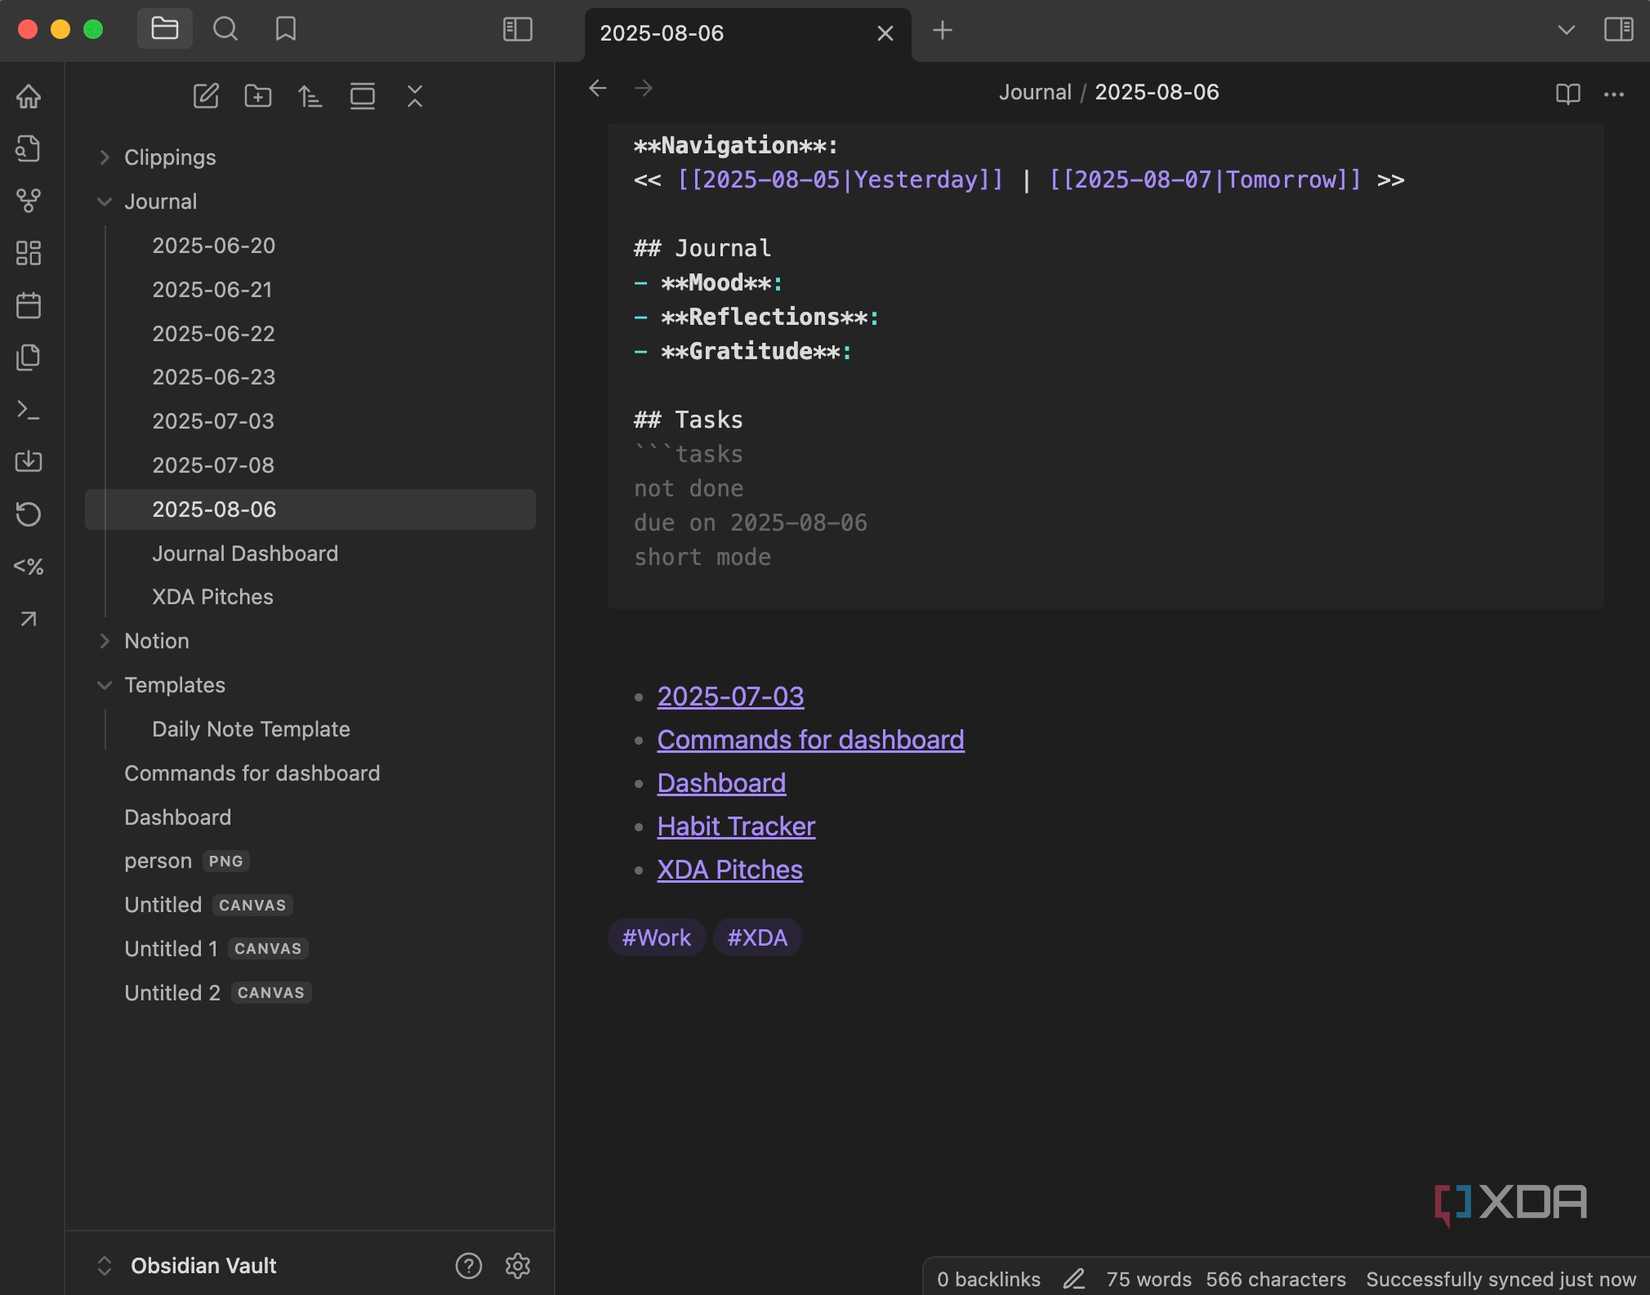
Task: Change the file sort order
Action: 310,96
